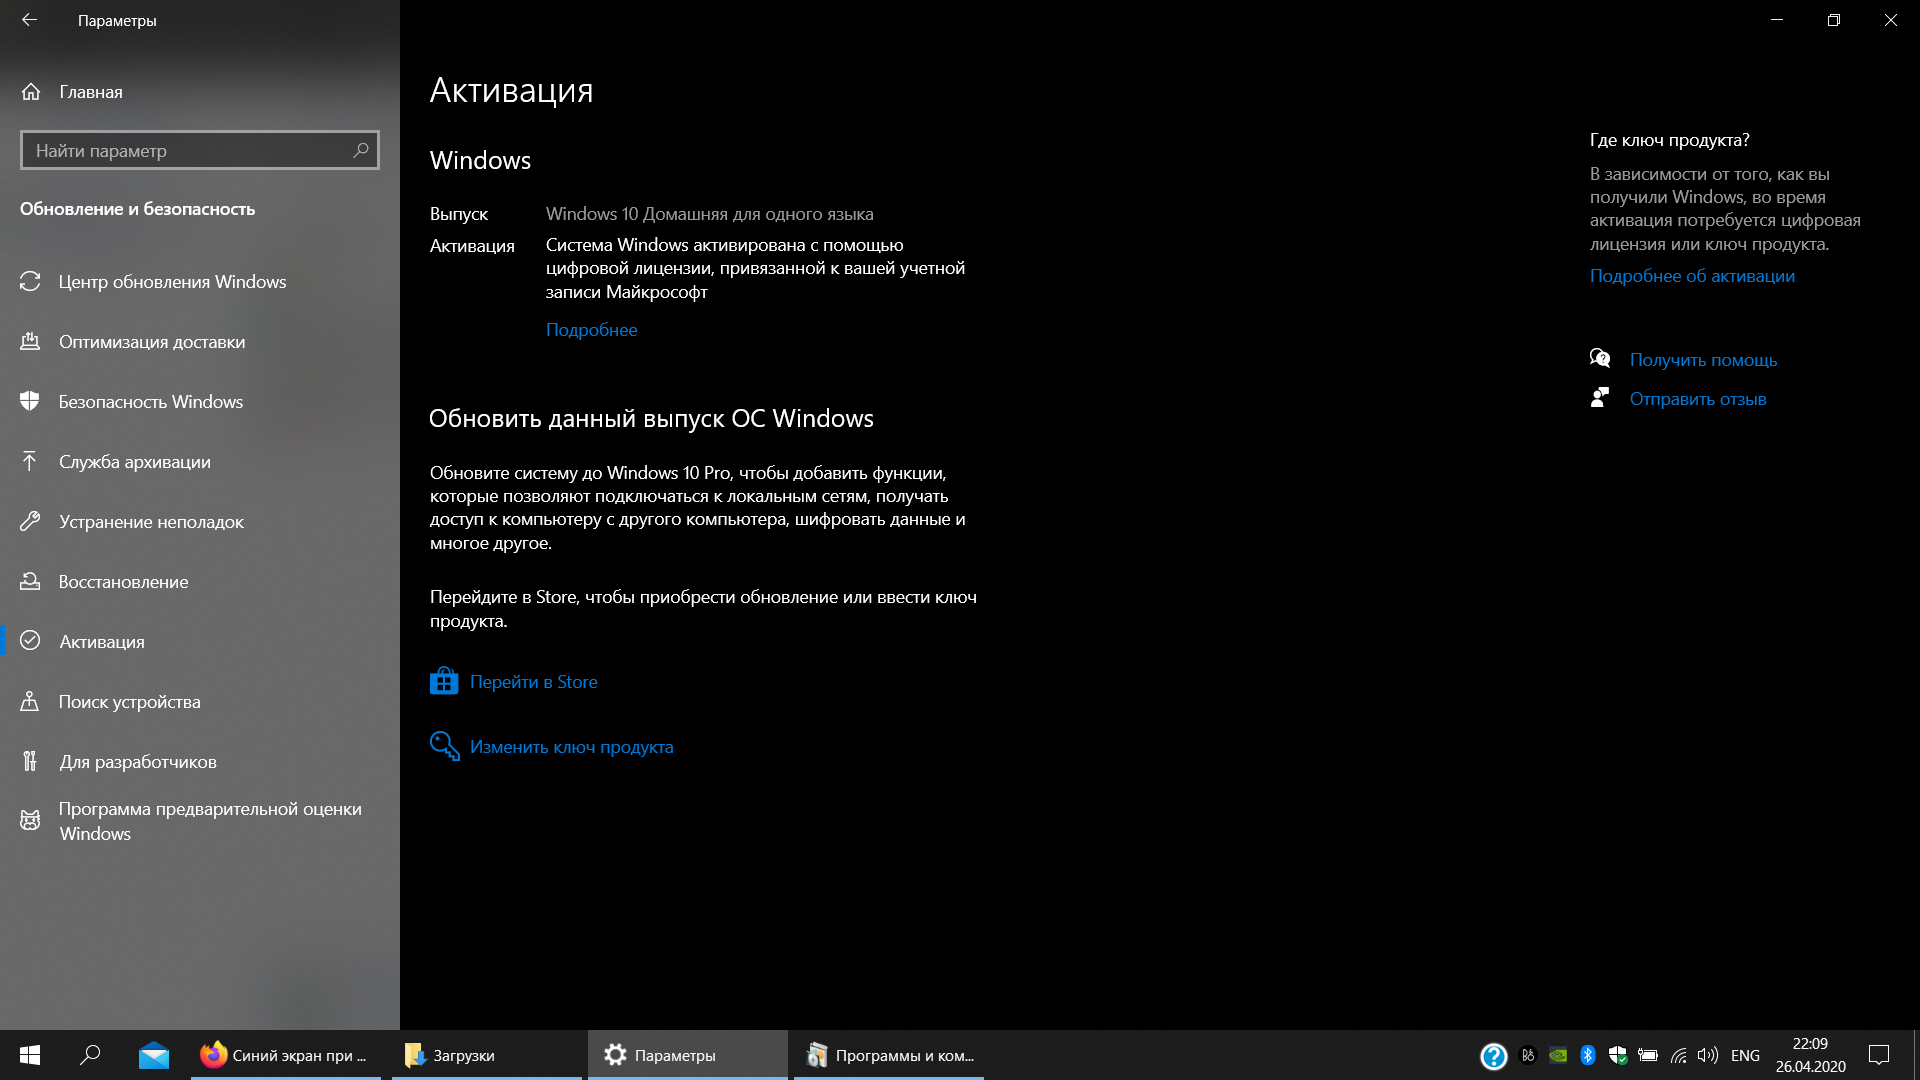The image size is (1920, 1080).
Task: Click Изменить ключ продукта link
Action: pos(571,747)
